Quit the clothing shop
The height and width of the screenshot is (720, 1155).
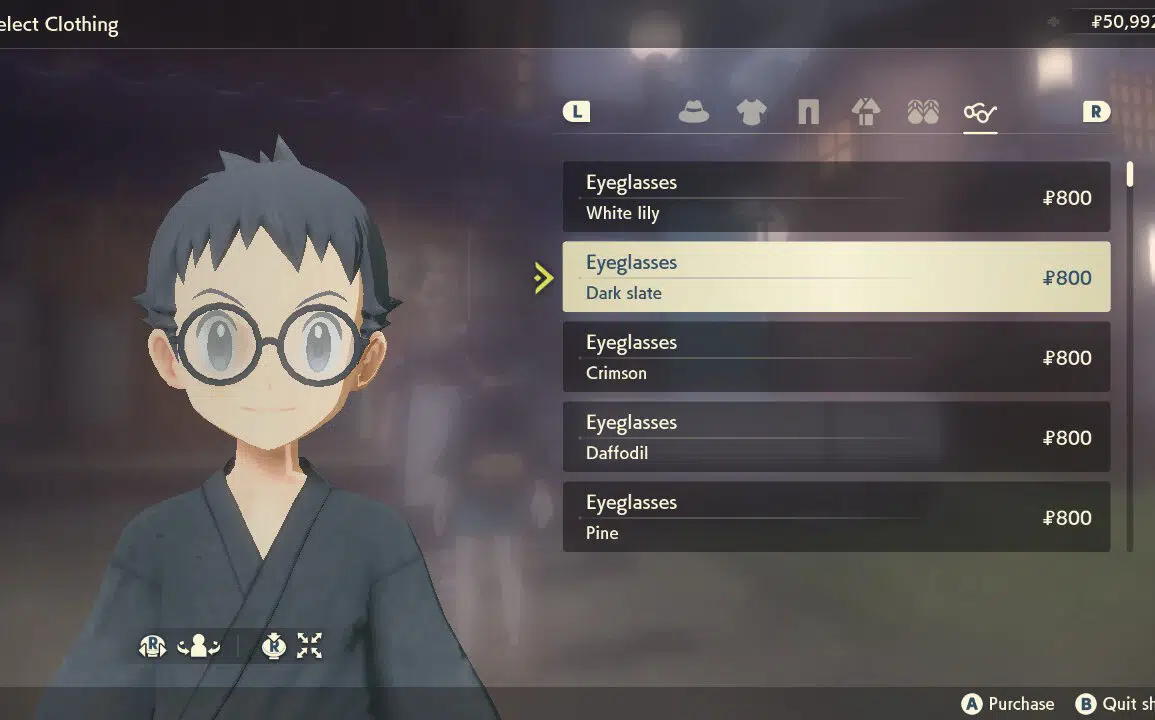pos(1114,704)
